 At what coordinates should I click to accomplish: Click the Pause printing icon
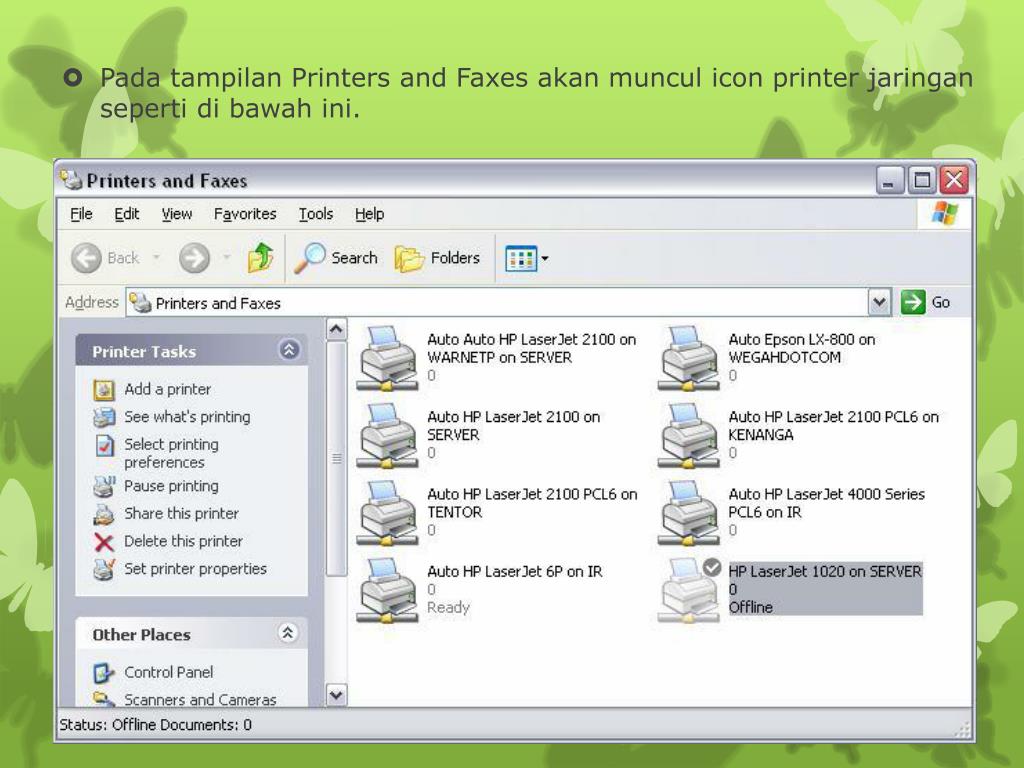coord(104,487)
